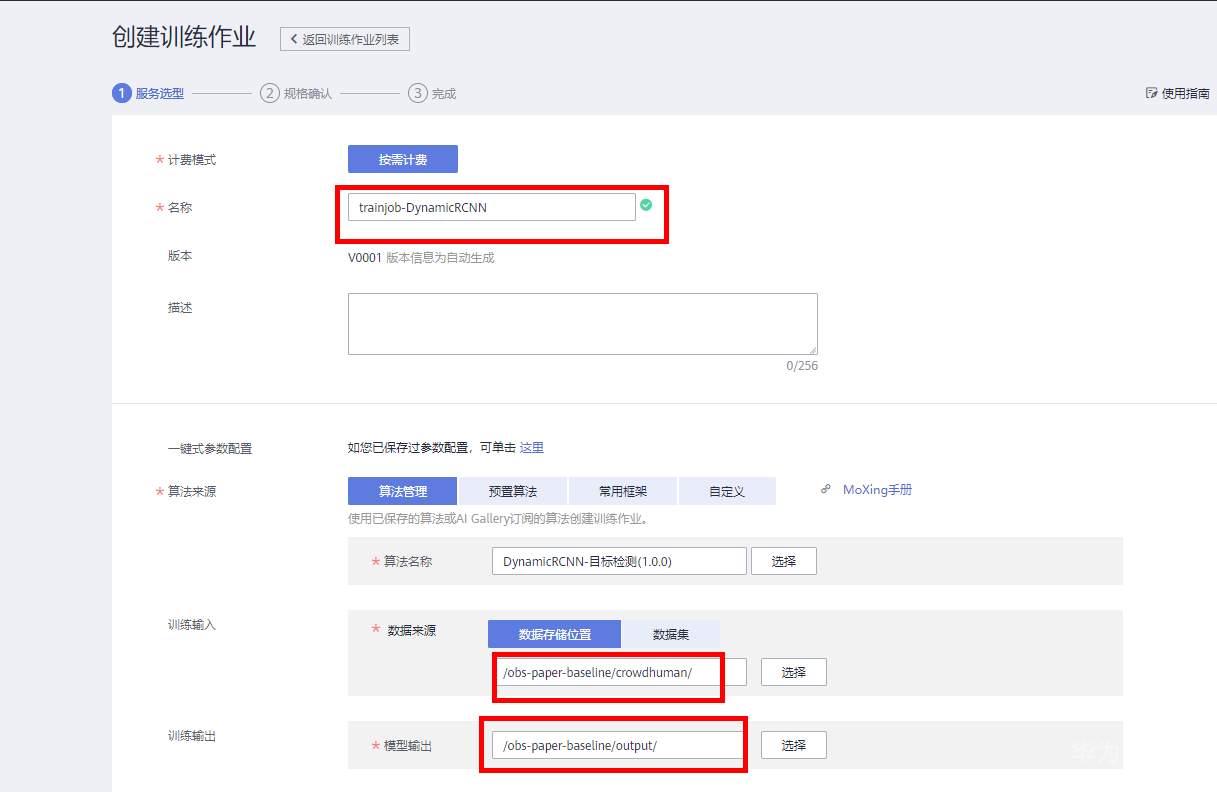Select 按需计费 billing mode
This screenshot has height=792, width=1217.
tap(402, 159)
